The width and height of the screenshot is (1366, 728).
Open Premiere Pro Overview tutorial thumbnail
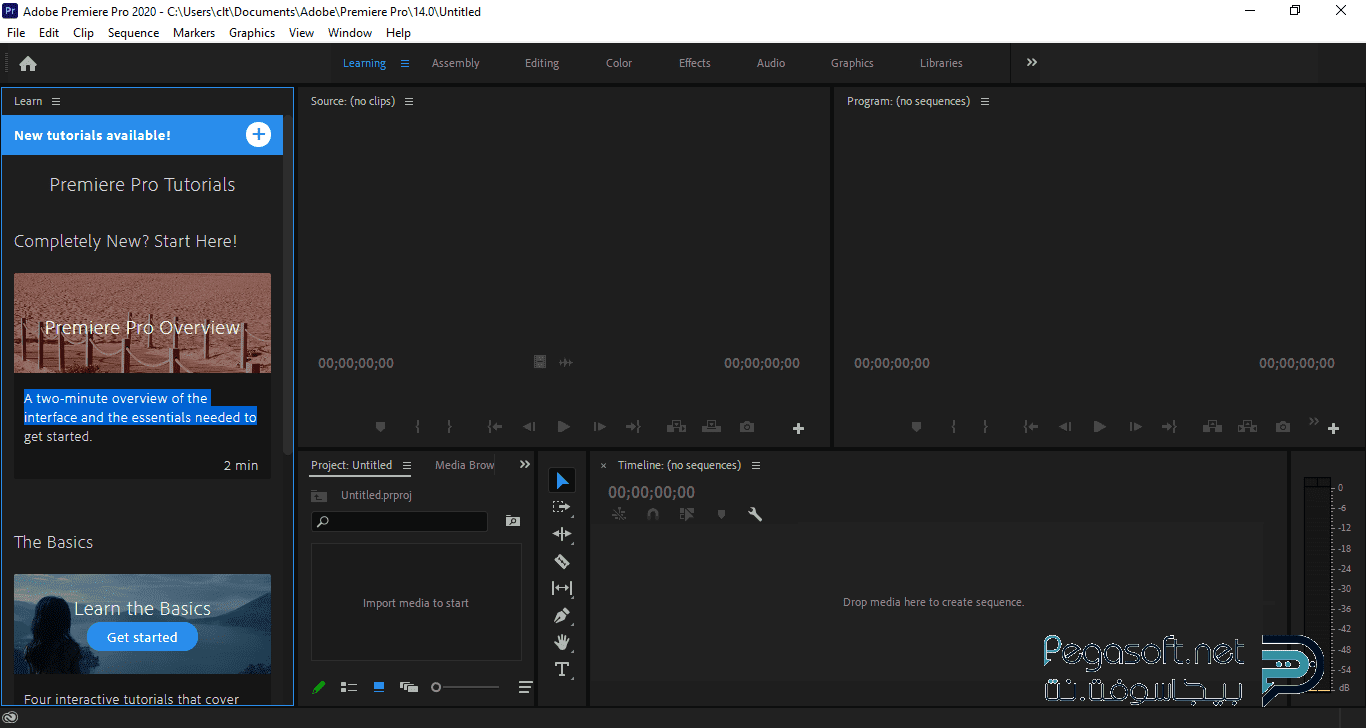click(x=142, y=323)
